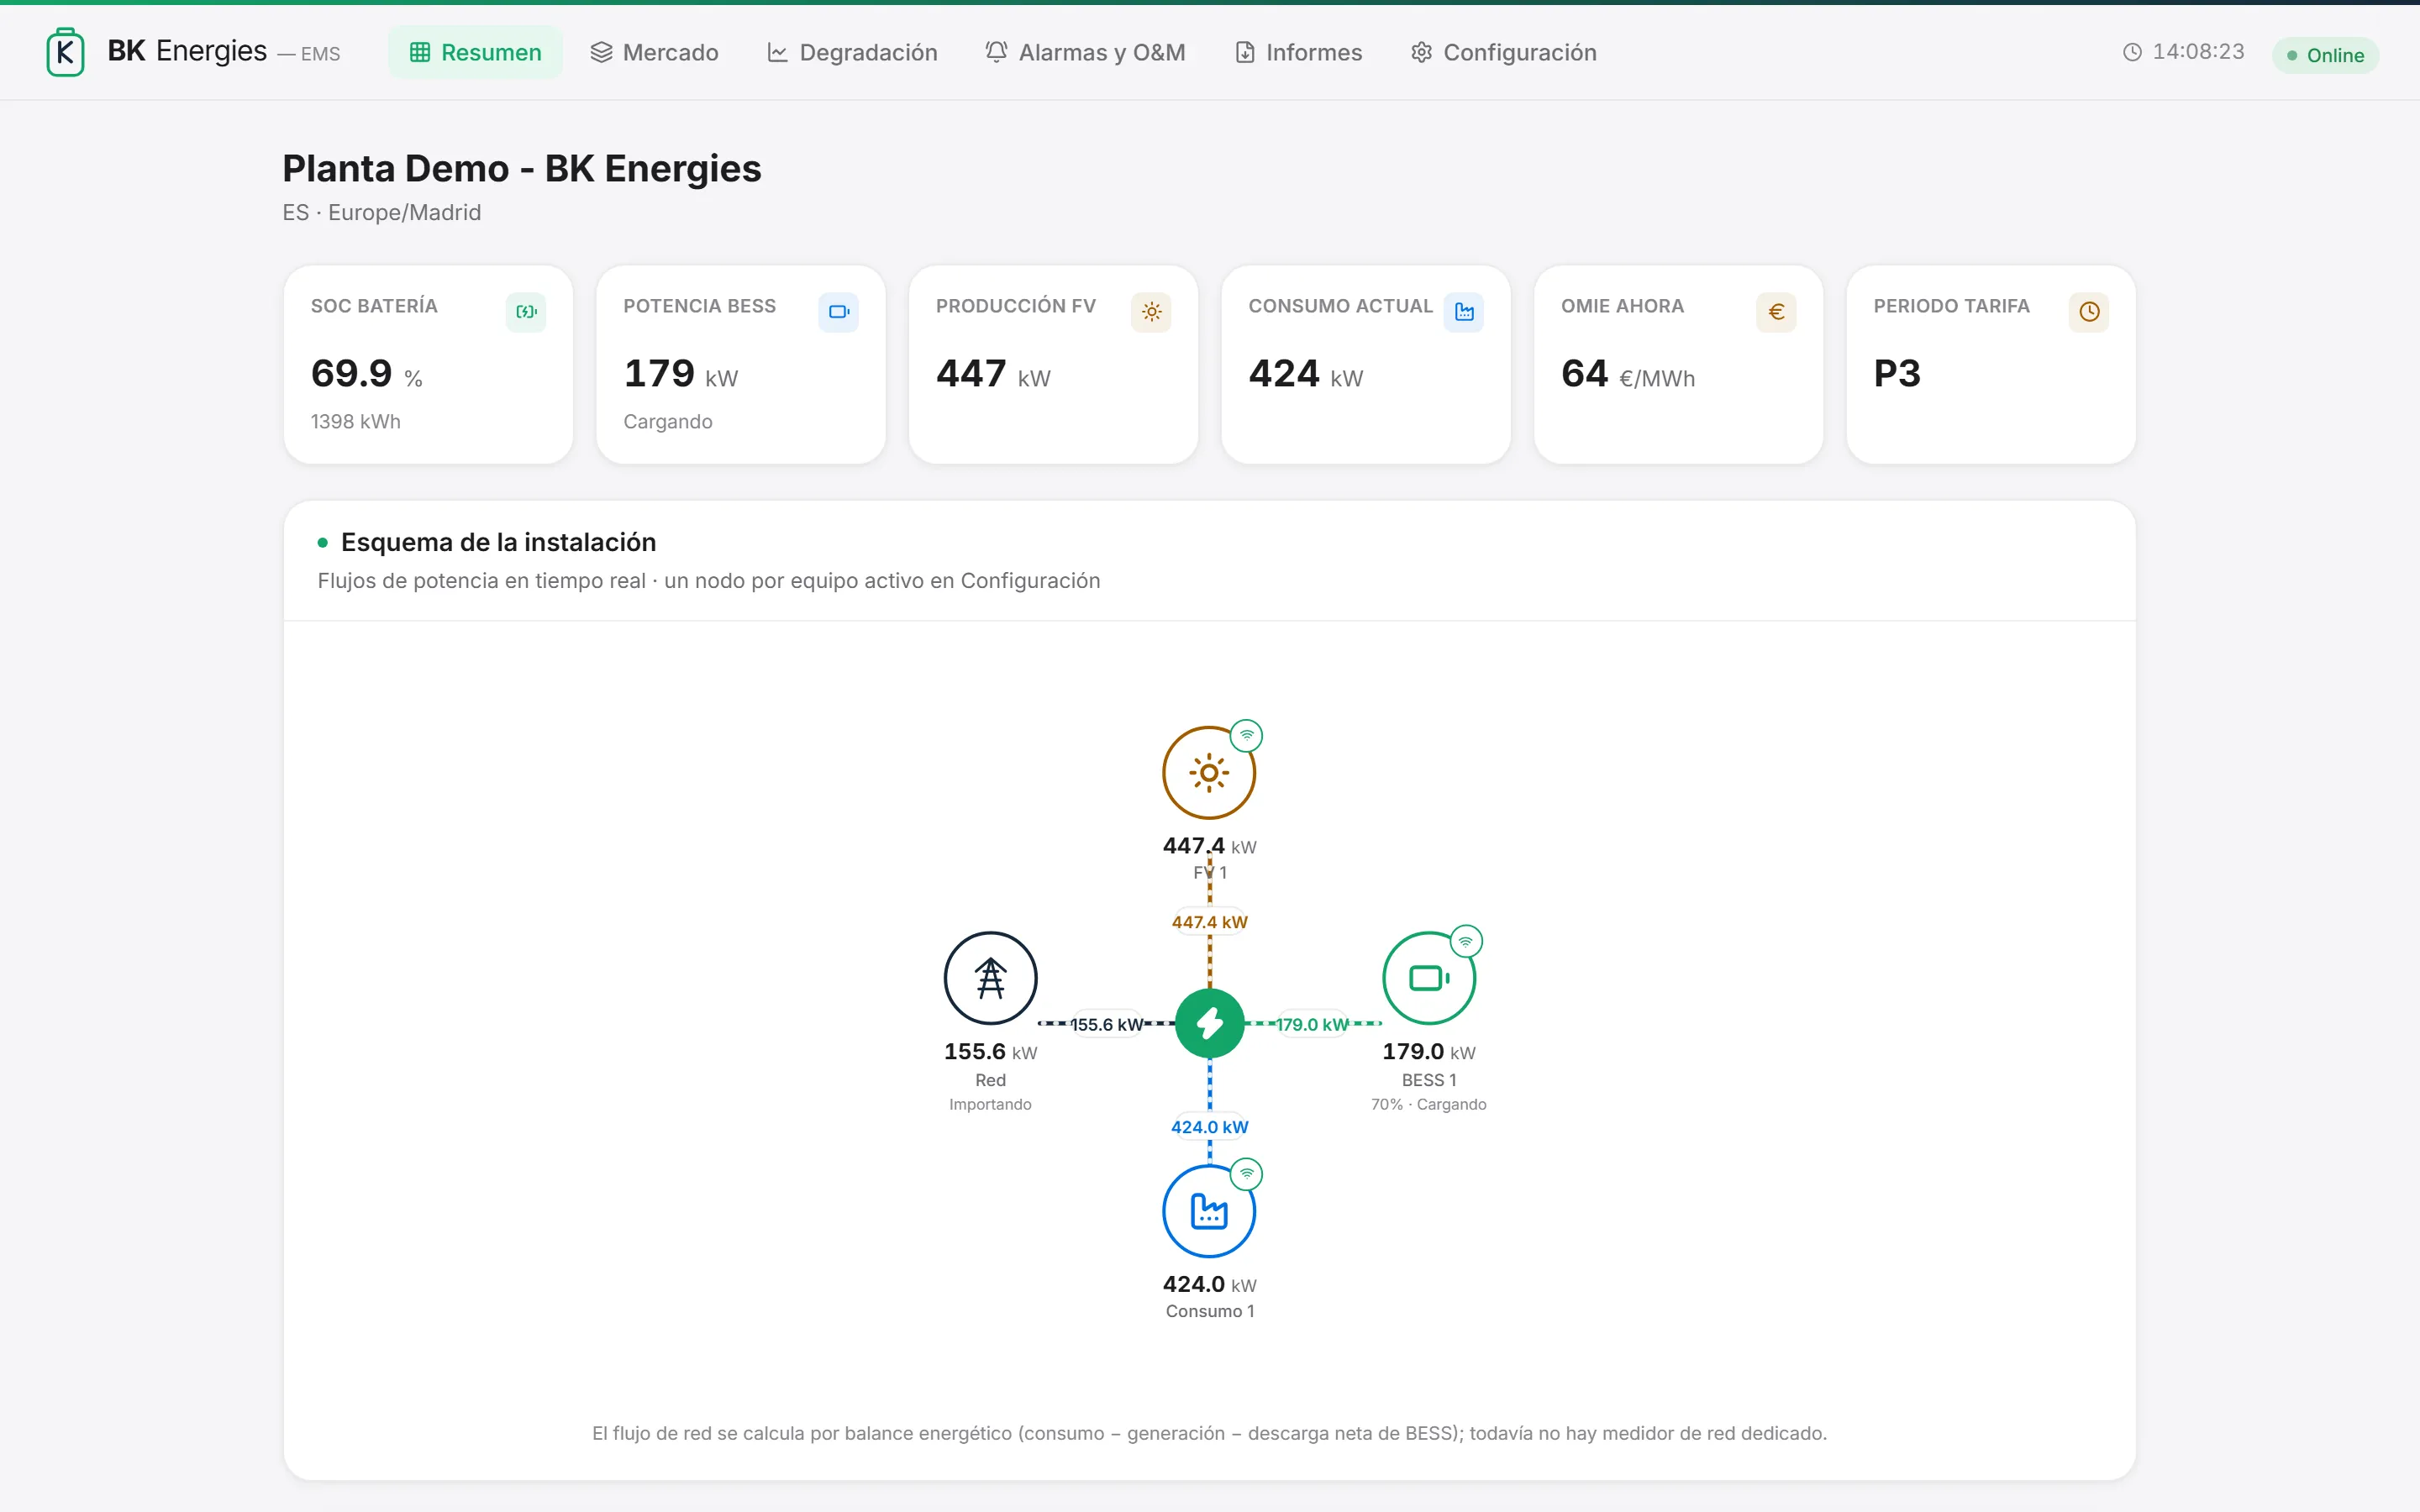Open Alarmas y O&M section

tap(1085, 52)
